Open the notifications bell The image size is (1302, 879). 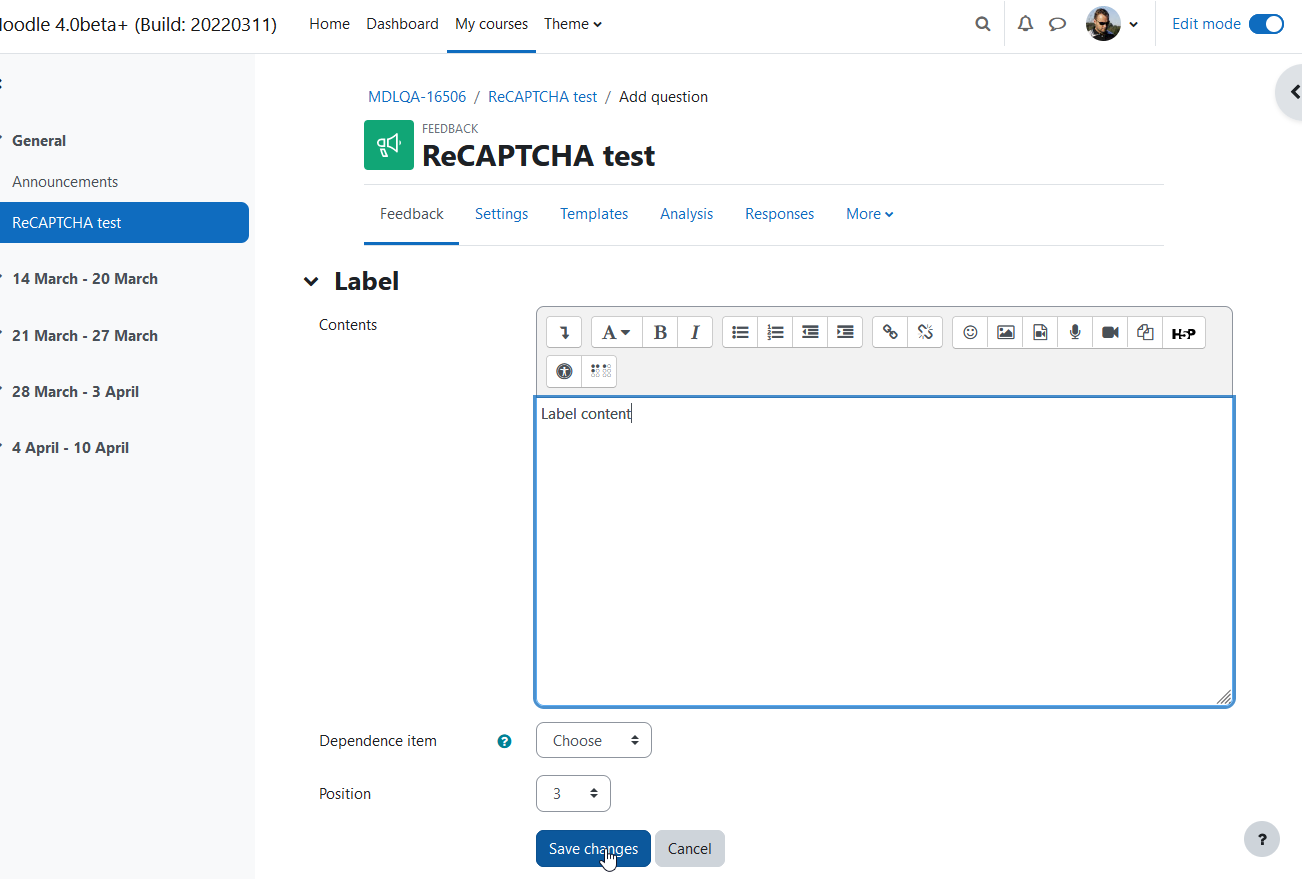[1025, 24]
